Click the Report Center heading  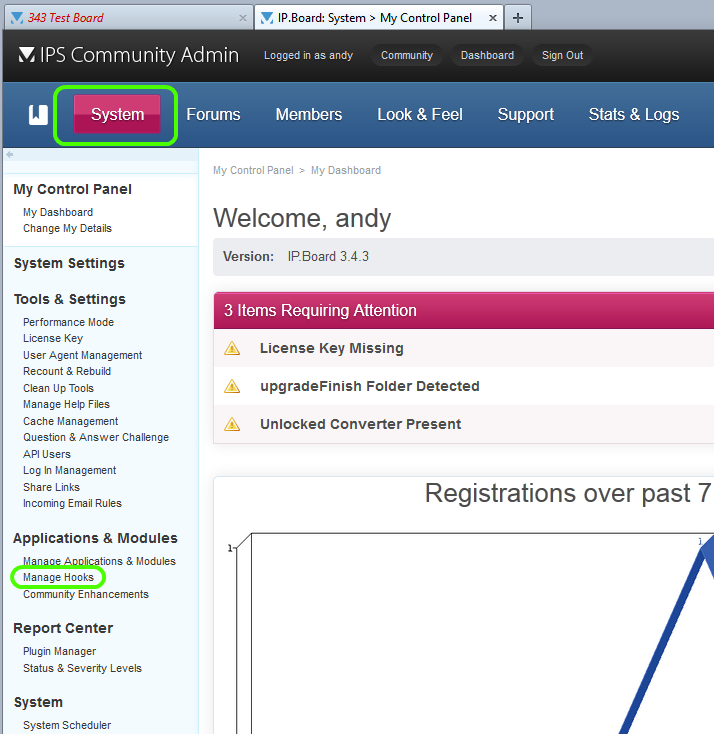(63, 628)
